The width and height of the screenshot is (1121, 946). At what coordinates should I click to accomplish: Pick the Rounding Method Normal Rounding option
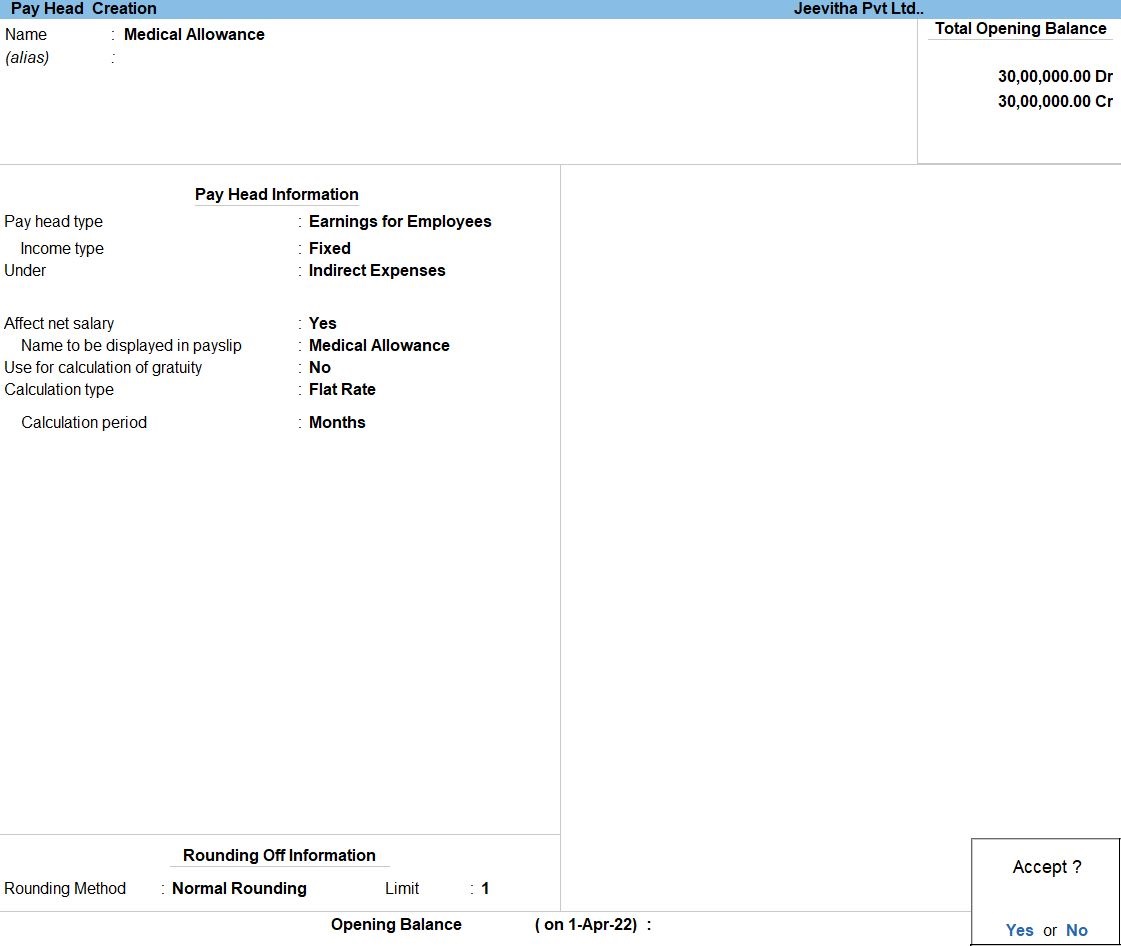(239, 888)
